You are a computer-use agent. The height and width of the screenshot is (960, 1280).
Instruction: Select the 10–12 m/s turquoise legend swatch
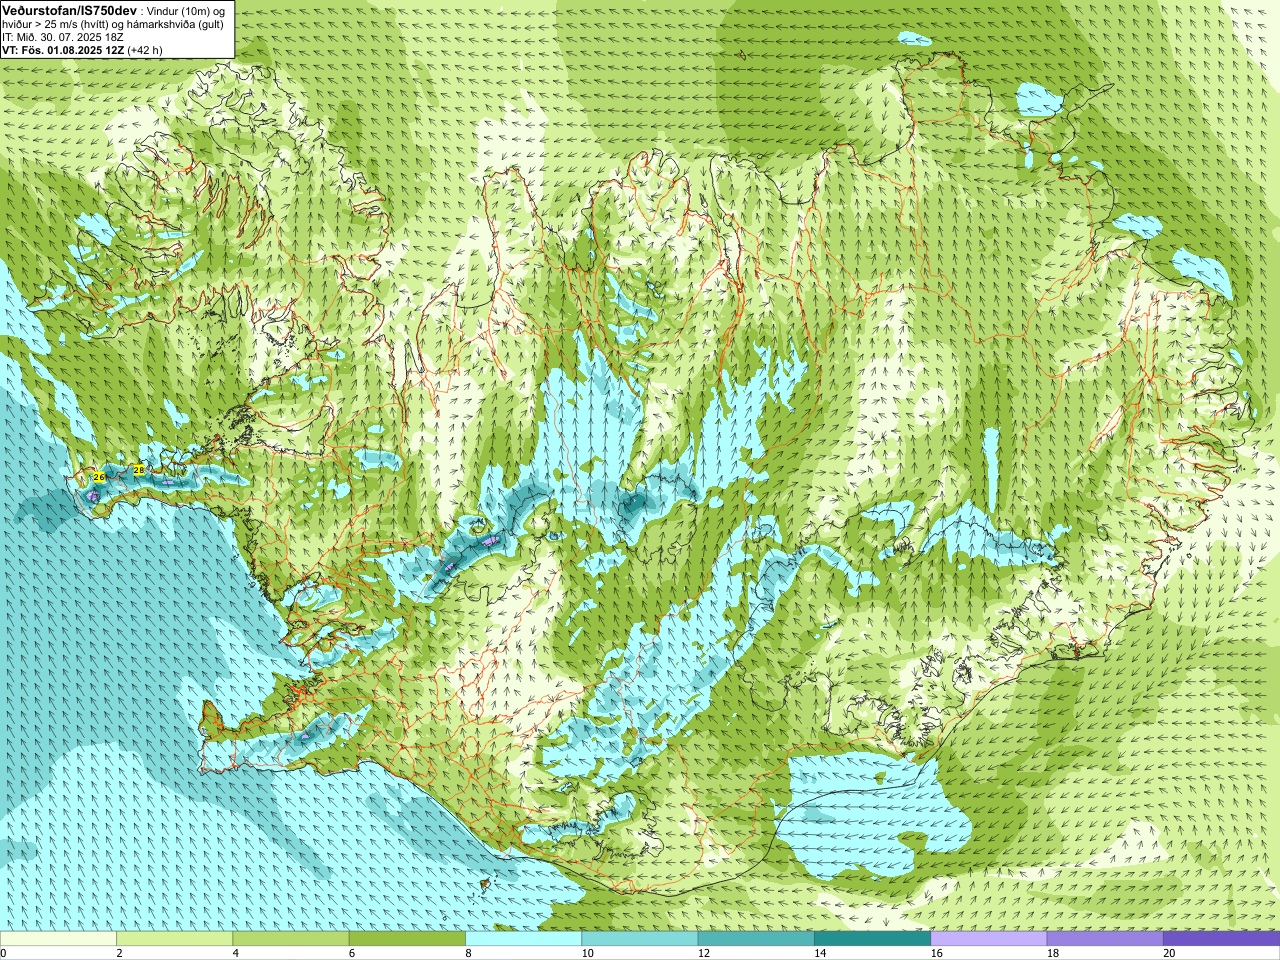[x=640, y=939]
